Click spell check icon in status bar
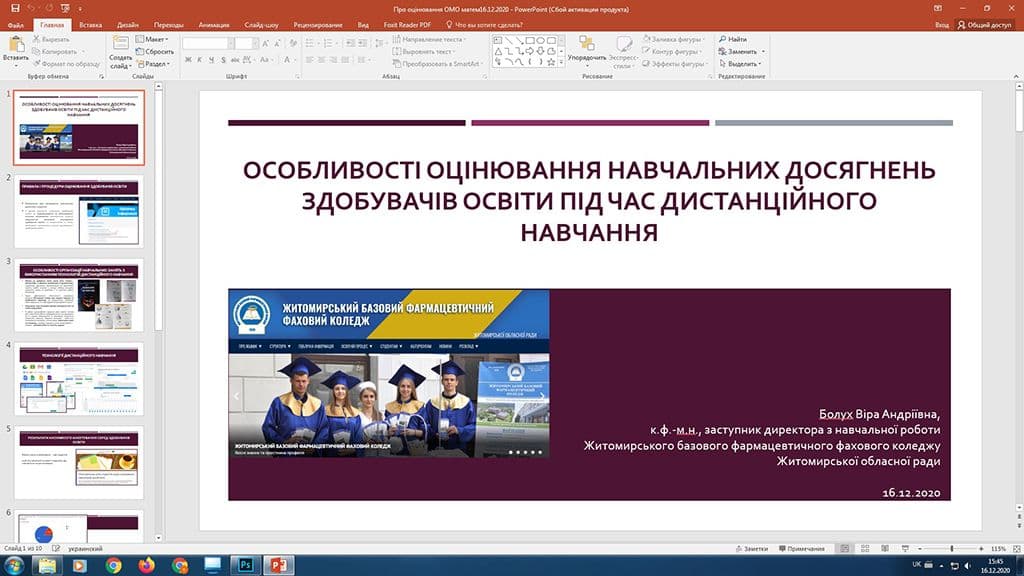This screenshot has height=576, width=1024. tap(56, 549)
